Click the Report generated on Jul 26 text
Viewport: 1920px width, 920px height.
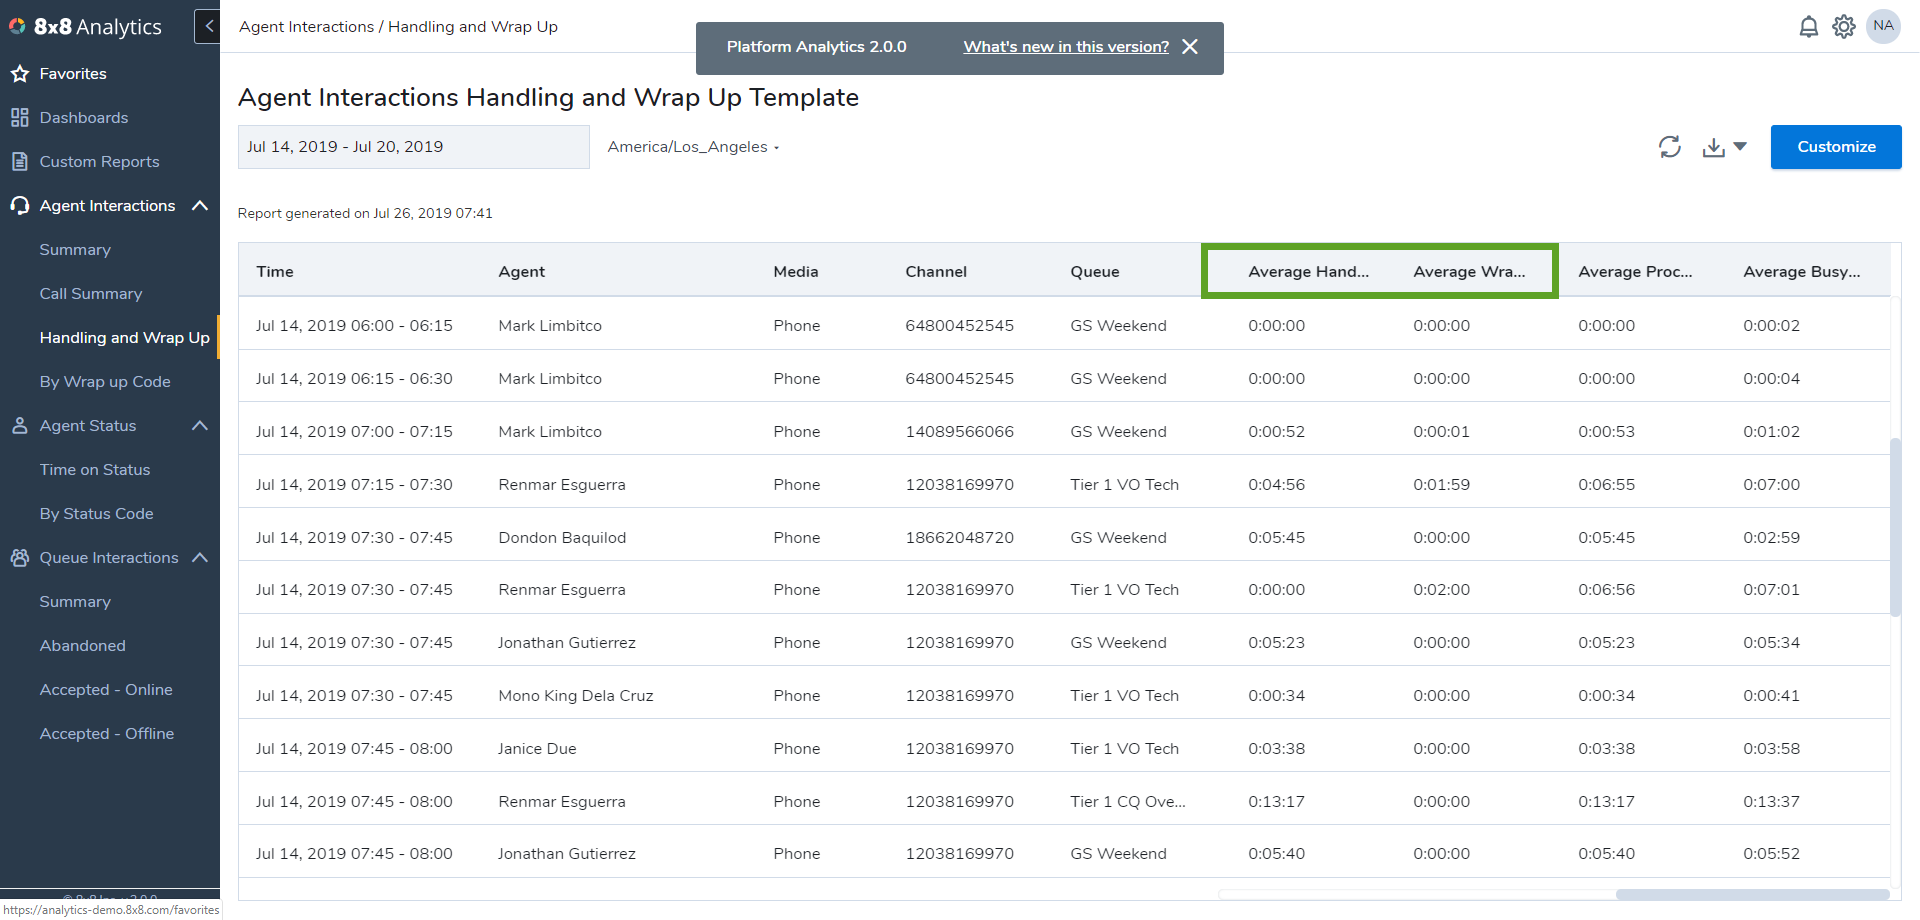(x=365, y=213)
